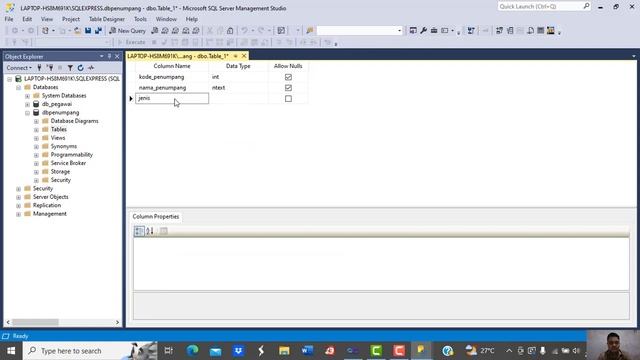Click the Save All icon
Image resolution: width=640 pixels, height=360 pixels.
98,31
